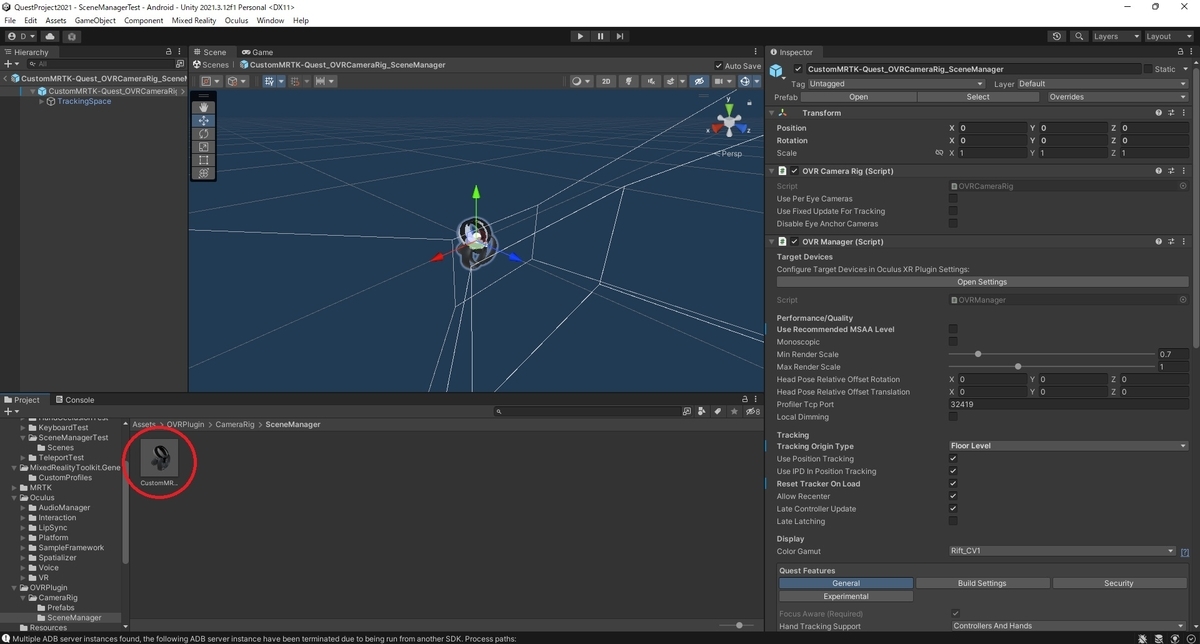Select the Hand tool in Scene view
This screenshot has height=644, width=1200.
click(204, 107)
